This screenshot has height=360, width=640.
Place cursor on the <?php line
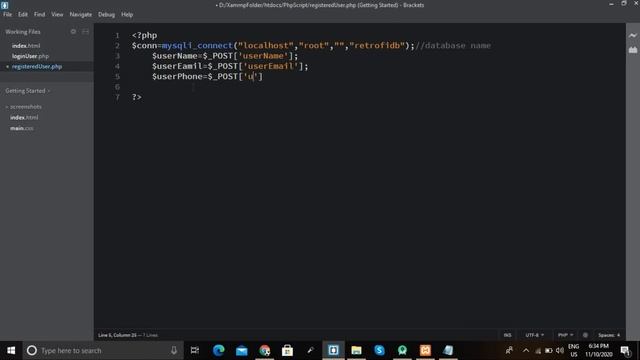pyautogui.click(x=144, y=35)
